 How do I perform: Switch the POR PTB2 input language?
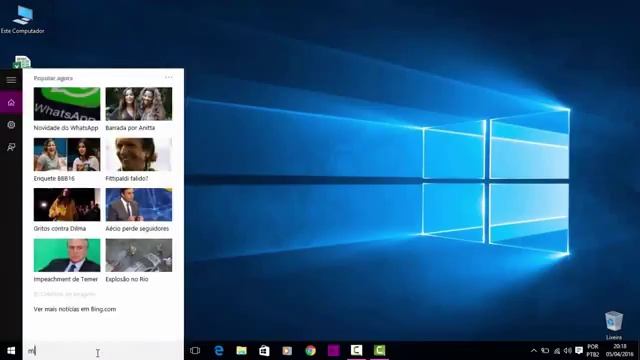[593, 351]
